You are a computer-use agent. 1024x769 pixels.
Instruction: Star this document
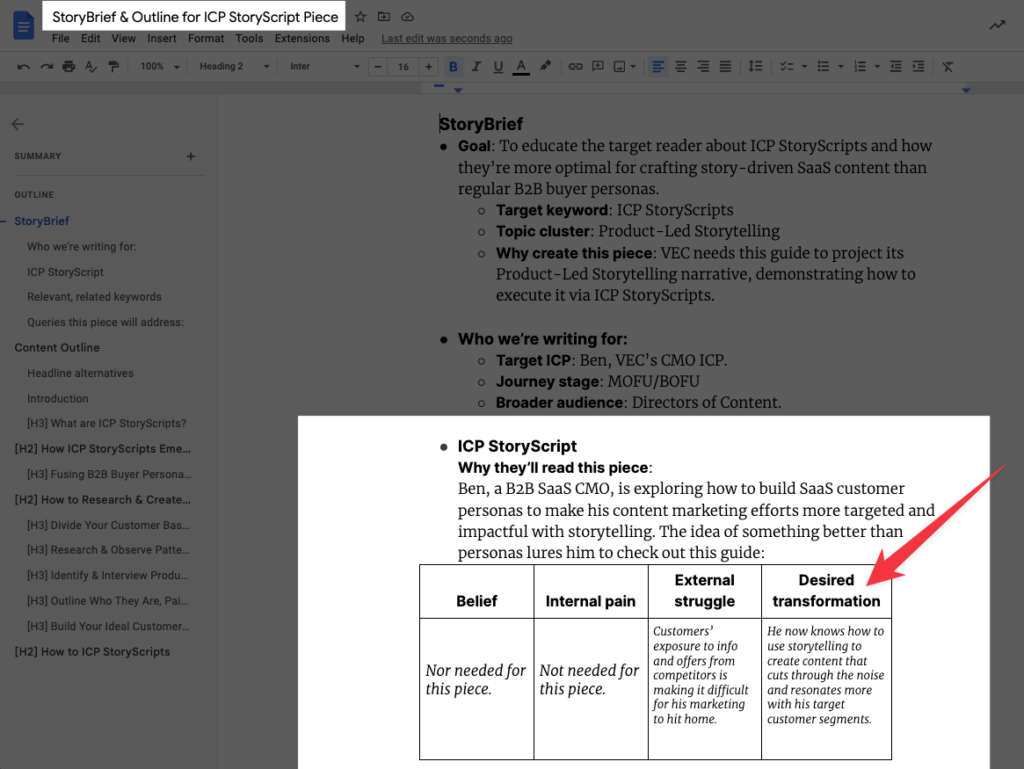click(x=360, y=17)
